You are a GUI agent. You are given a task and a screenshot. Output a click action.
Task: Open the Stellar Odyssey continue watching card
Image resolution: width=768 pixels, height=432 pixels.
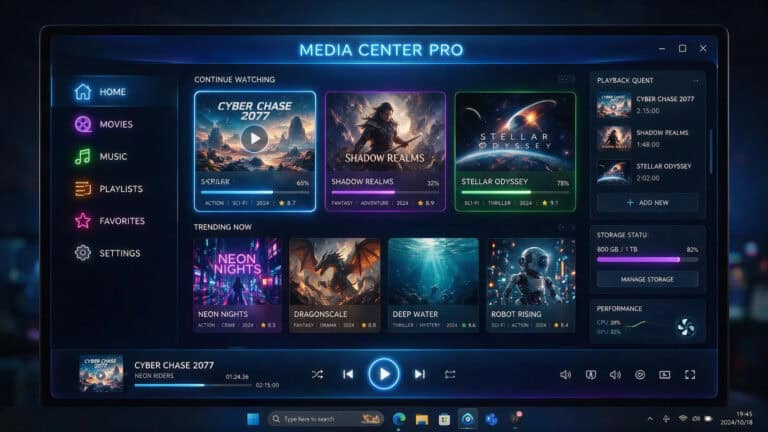point(515,151)
